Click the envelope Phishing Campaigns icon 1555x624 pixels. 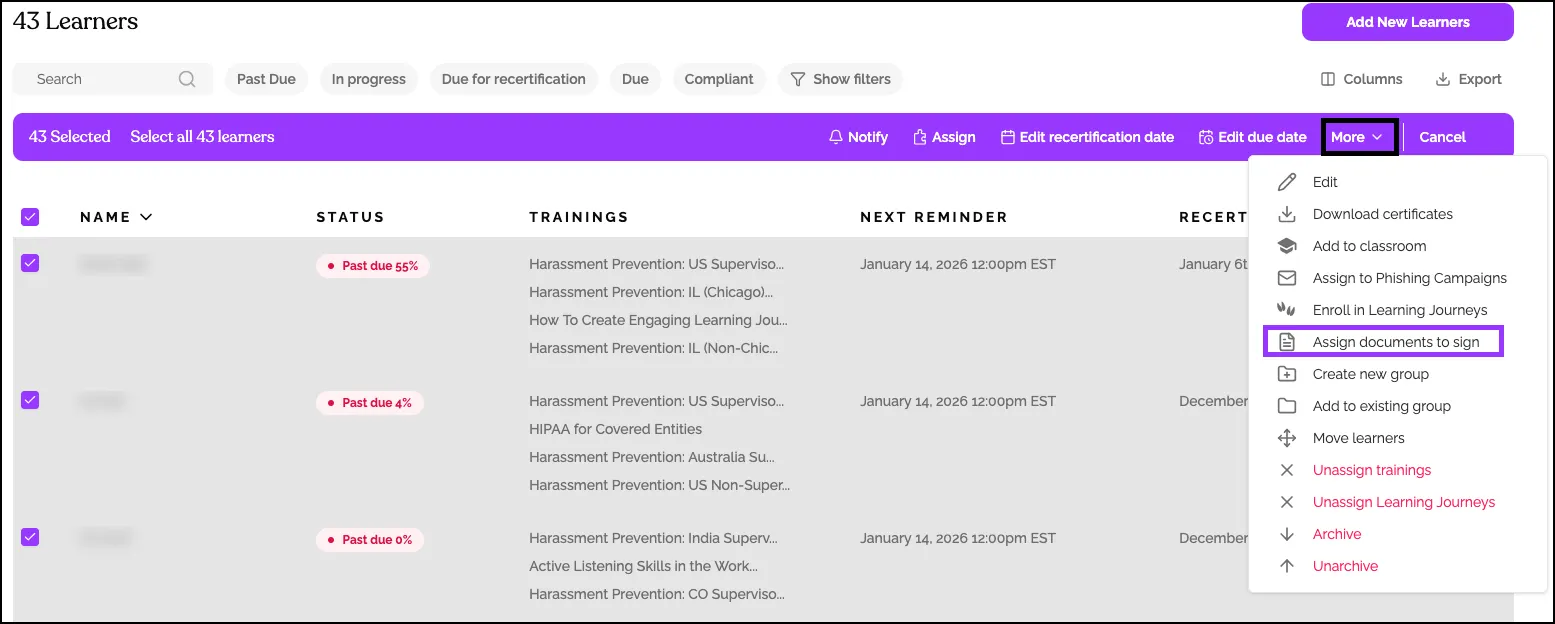1288,278
